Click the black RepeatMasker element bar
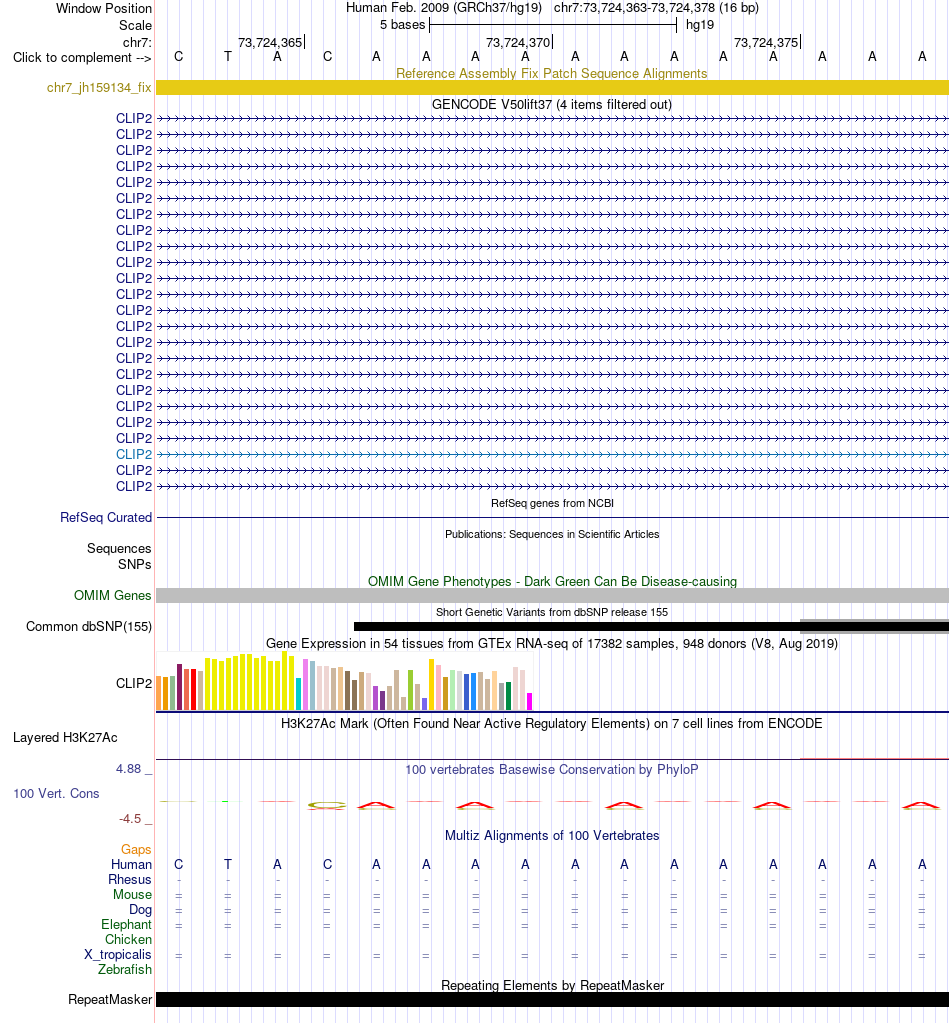 pos(552,1000)
